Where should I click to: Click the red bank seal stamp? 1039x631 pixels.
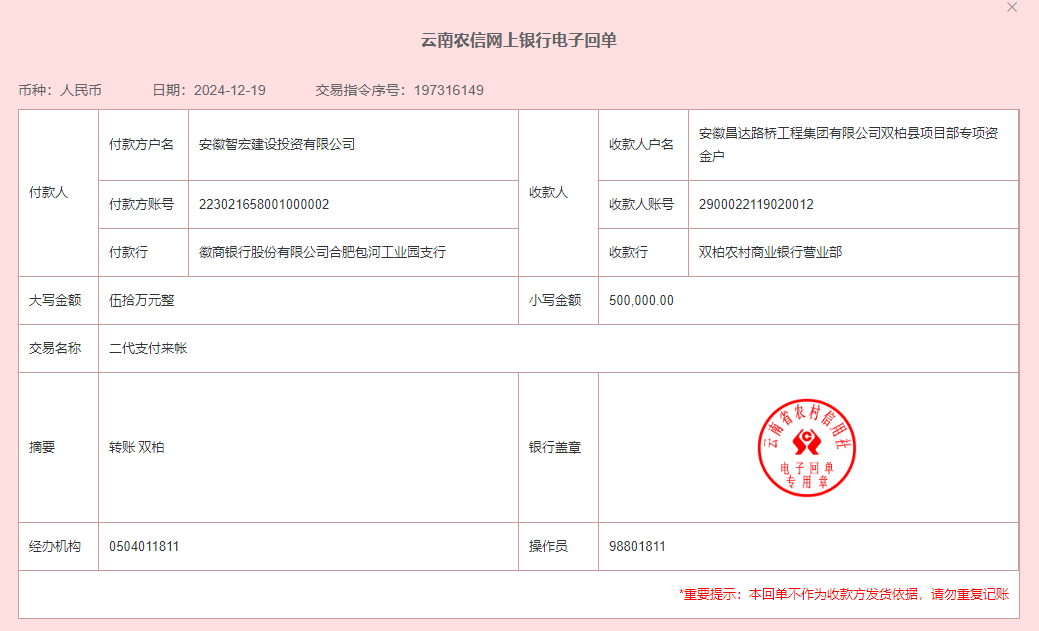point(806,447)
